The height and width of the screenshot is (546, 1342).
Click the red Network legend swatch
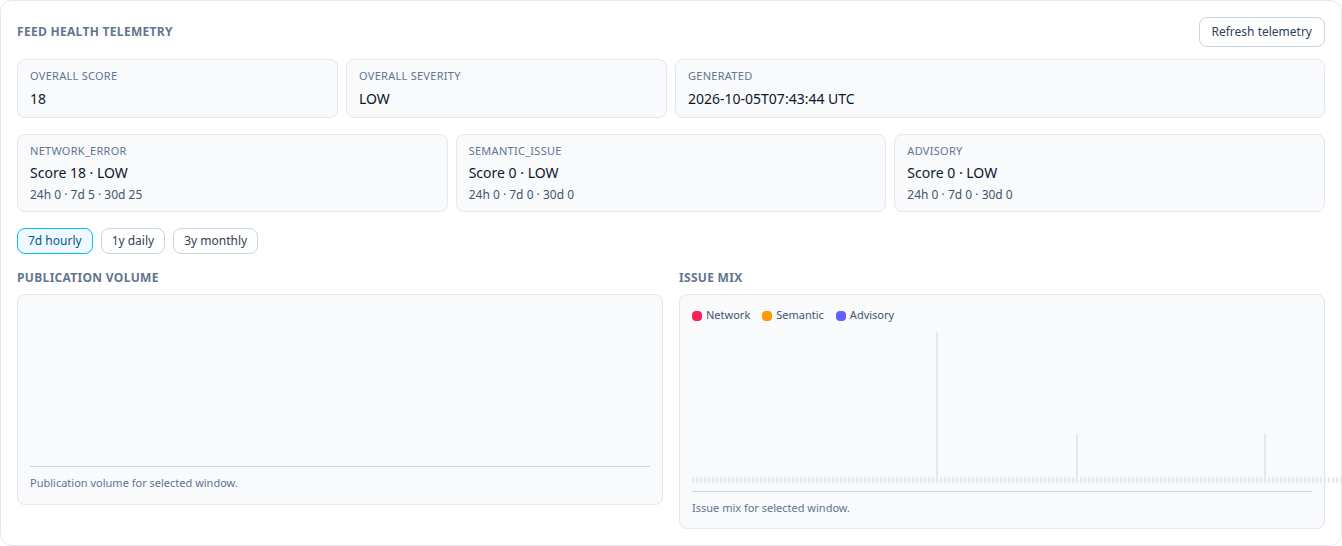click(697, 316)
